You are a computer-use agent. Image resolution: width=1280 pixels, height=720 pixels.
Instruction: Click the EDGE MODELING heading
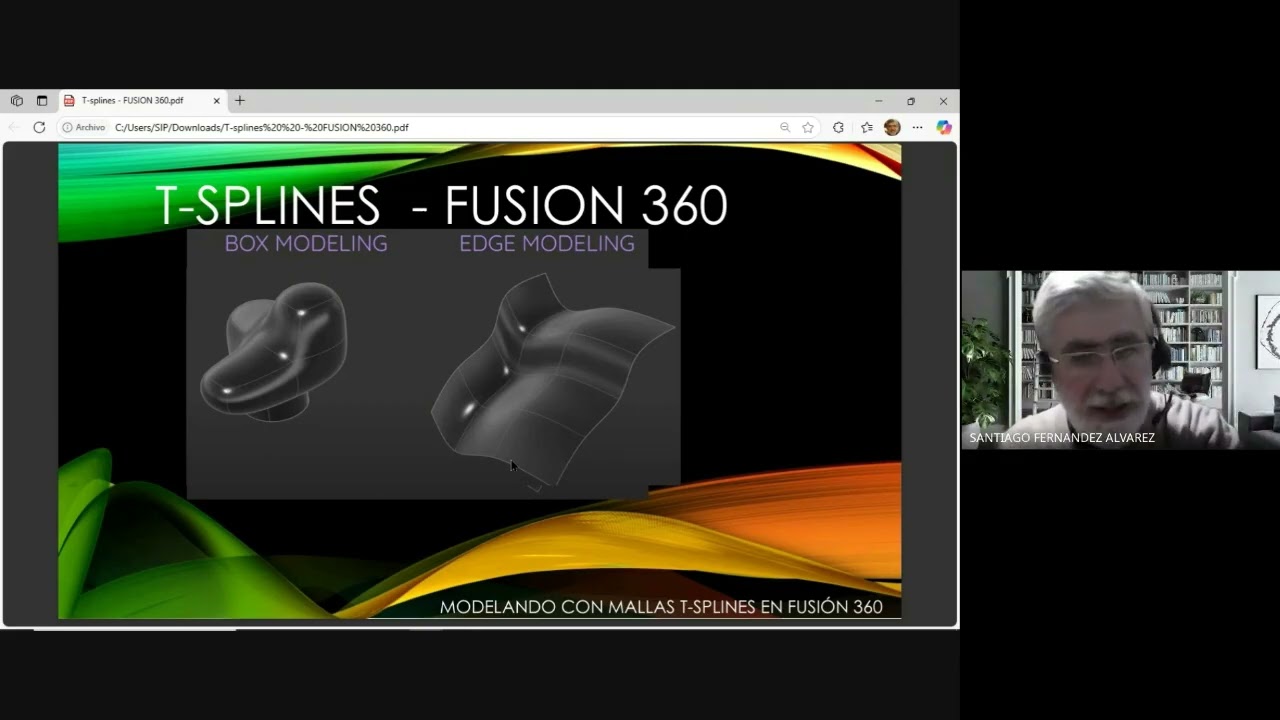pos(547,243)
